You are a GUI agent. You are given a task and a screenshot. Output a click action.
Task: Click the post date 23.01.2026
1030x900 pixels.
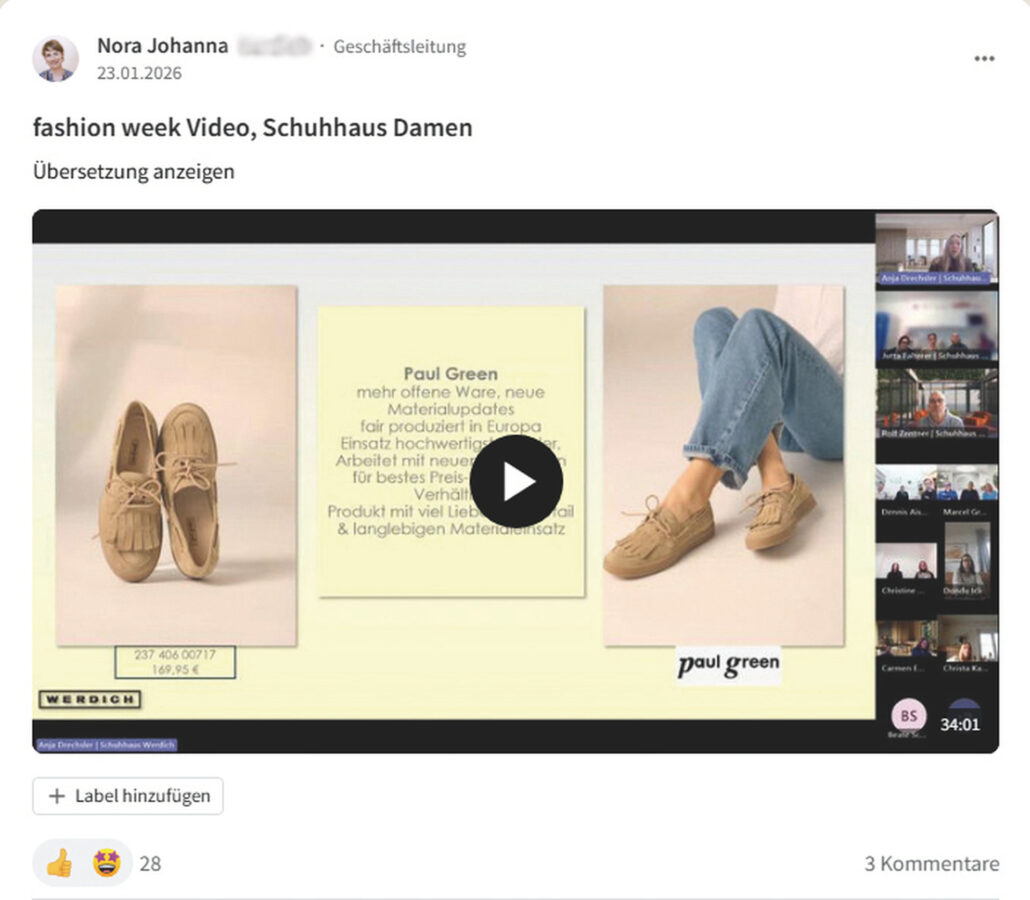(139, 73)
